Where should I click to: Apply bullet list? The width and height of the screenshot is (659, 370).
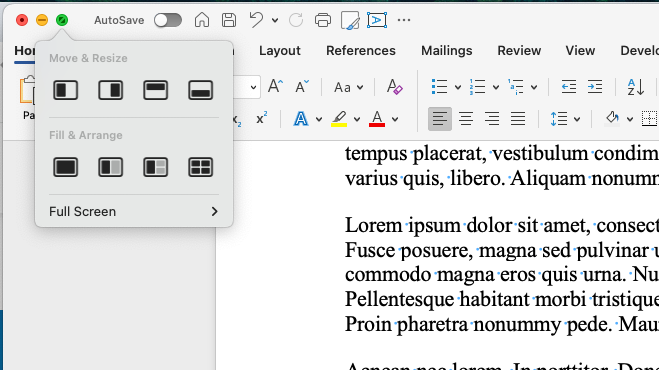click(x=440, y=87)
